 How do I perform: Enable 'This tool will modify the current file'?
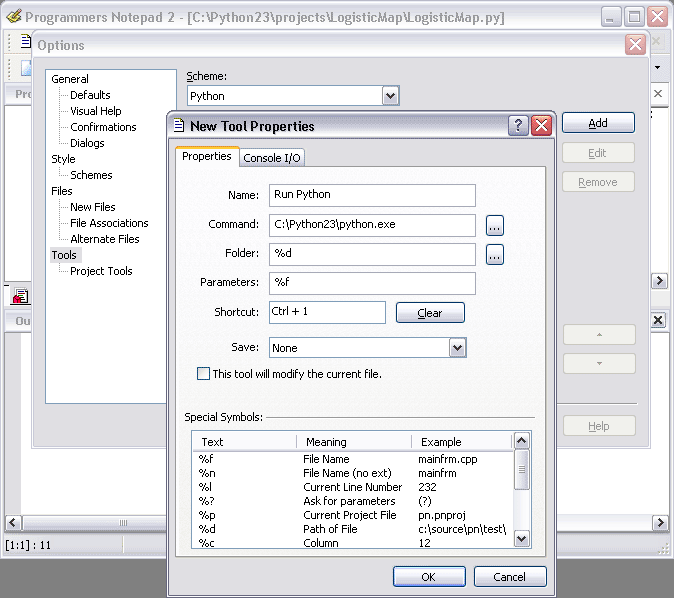(204, 374)
